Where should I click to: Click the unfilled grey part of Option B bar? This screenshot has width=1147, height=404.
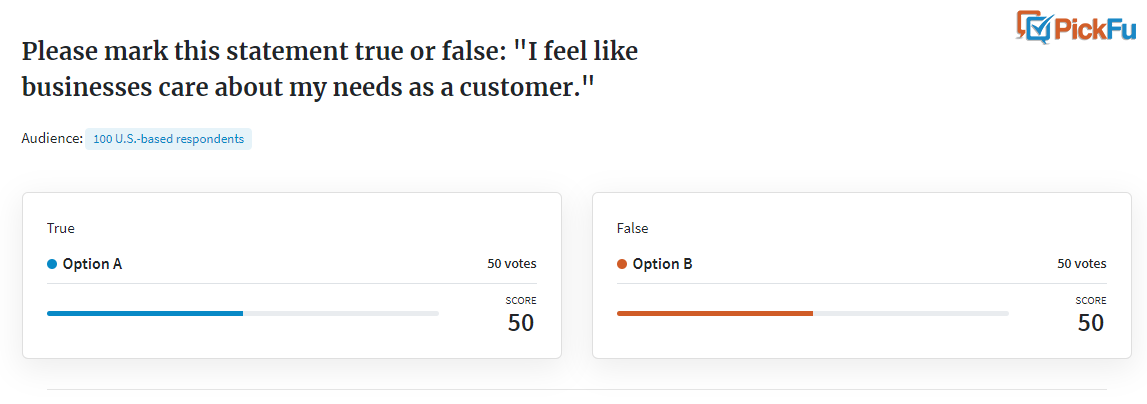coord(911,313)
